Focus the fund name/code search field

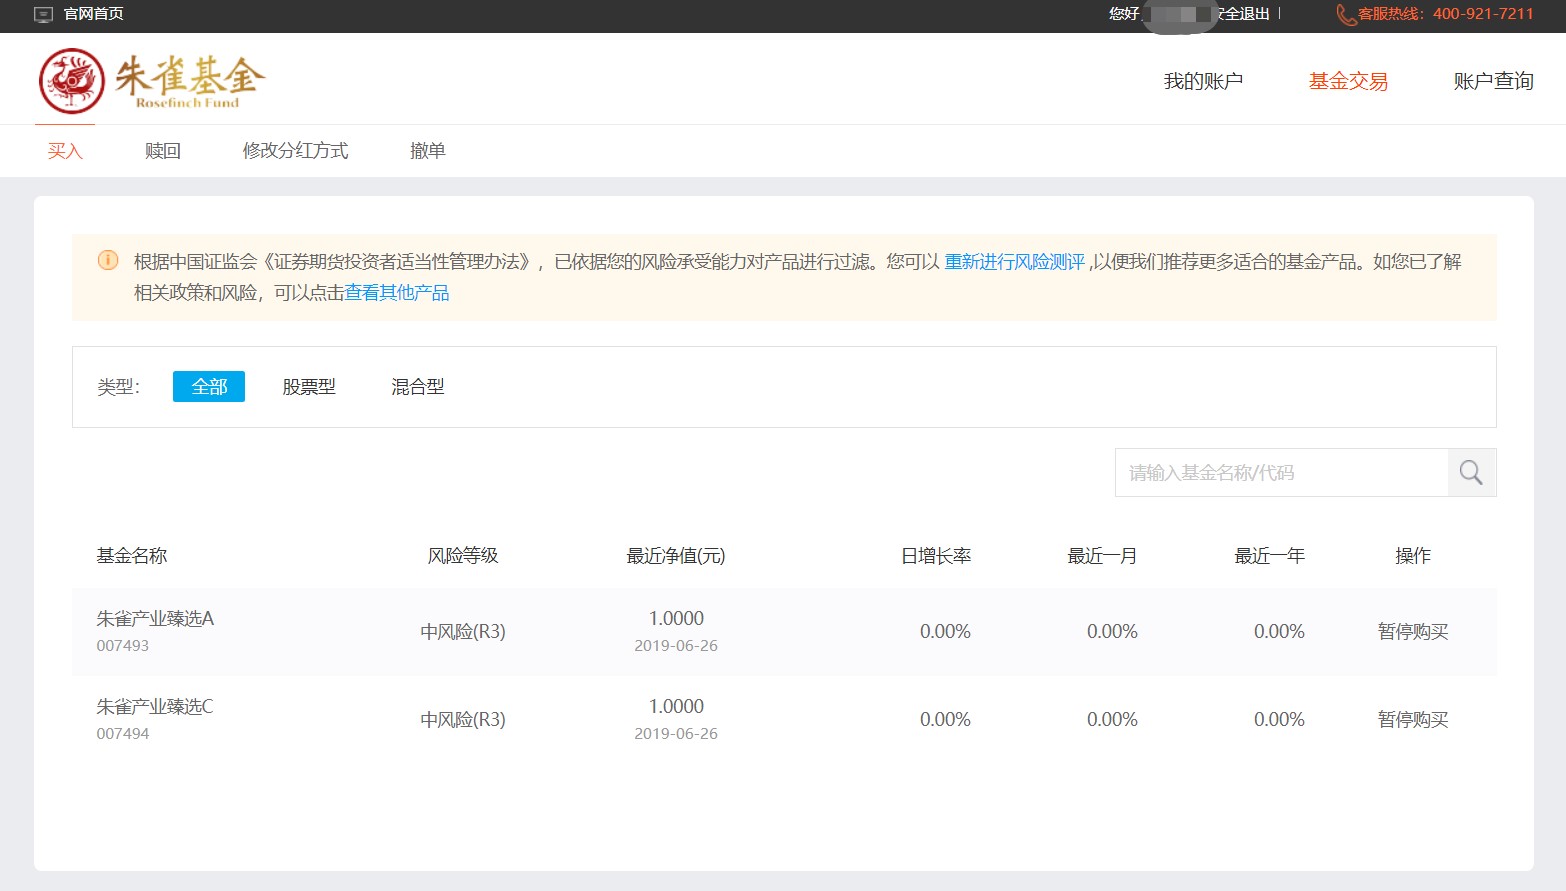(1281, 473)
